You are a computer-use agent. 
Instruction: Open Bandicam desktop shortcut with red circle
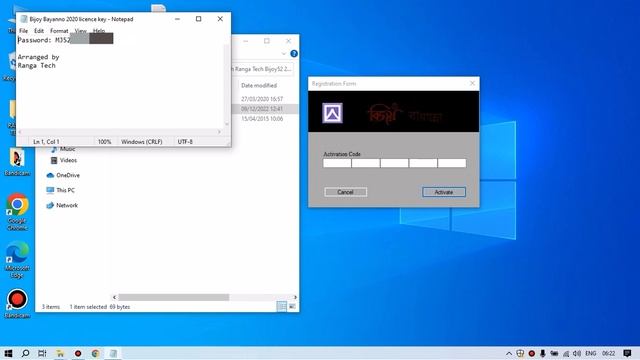click(x=17, y=304)
